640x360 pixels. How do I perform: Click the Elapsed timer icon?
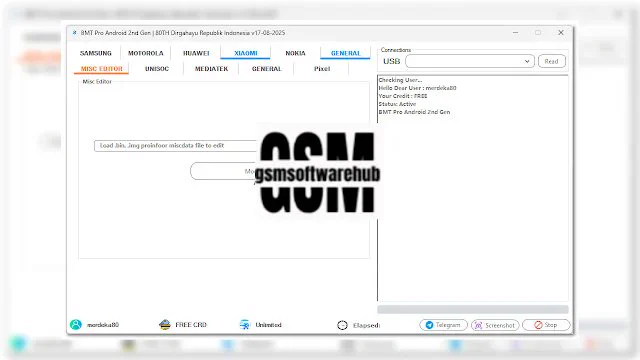[342, 325]
